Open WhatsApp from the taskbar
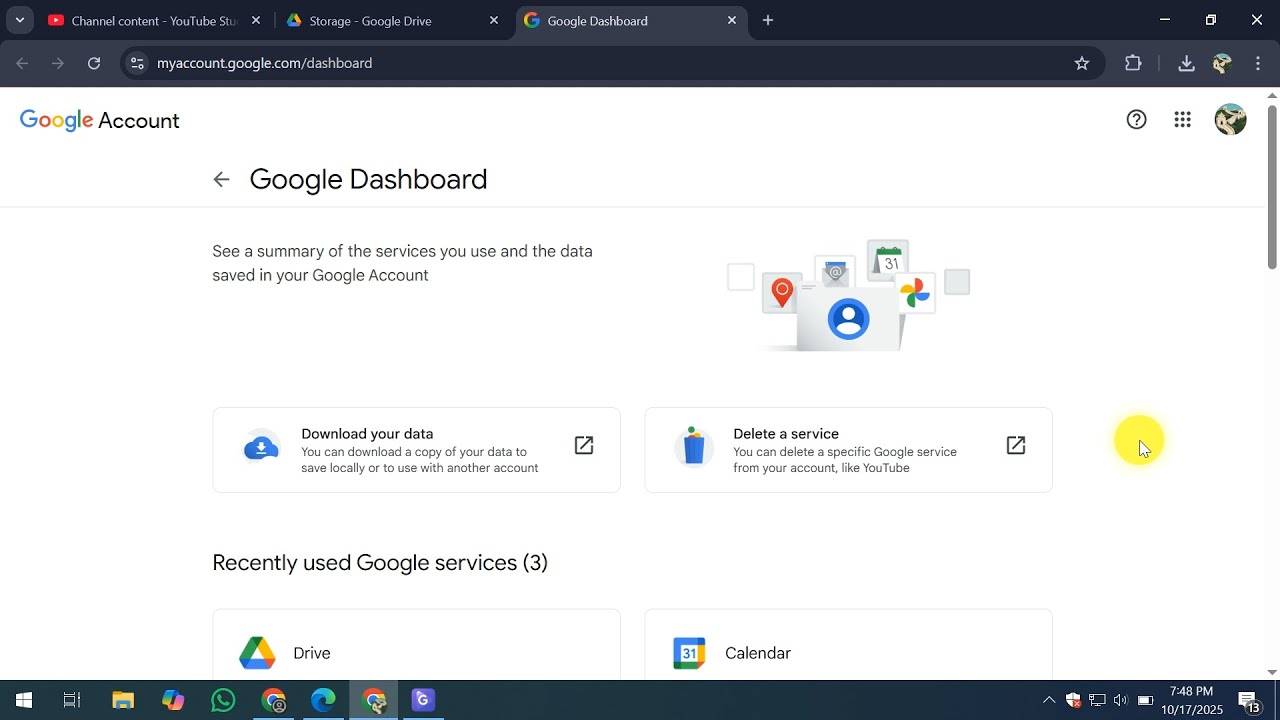Screen dimensions: 1280x720 coord(223,700)
